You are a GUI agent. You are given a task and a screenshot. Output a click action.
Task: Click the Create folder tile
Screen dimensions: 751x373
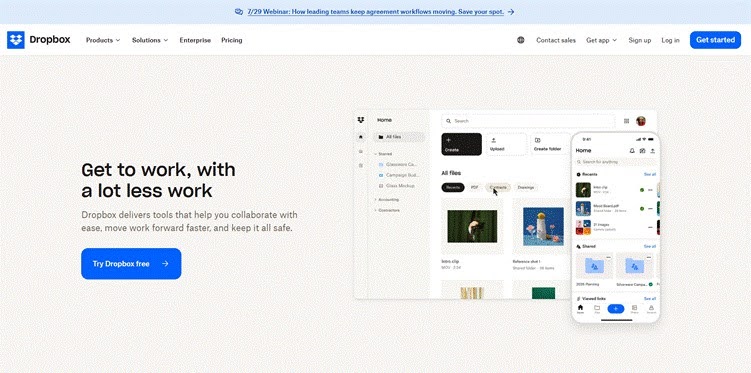(x=550, y=144)
